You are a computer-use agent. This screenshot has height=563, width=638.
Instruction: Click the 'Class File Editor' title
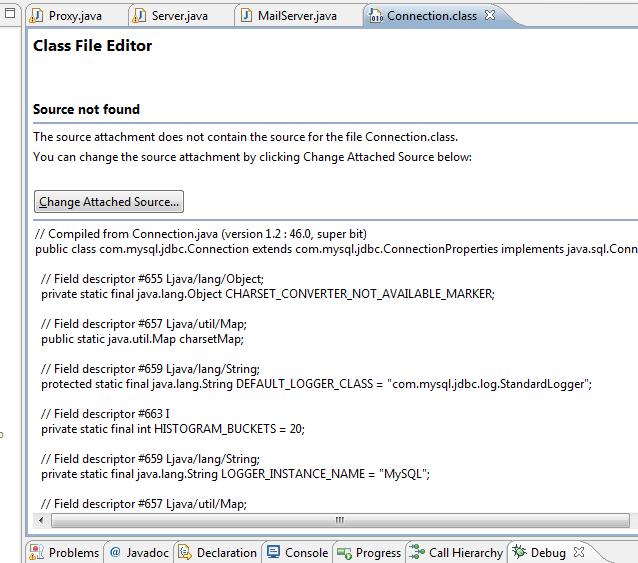click(x=92, y=46)
